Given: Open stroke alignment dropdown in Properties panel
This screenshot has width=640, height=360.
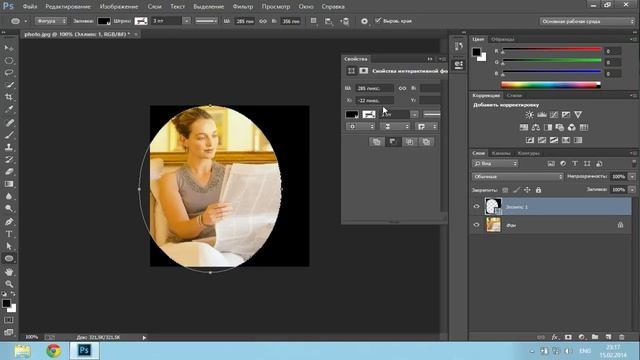Looking at the screenshot, I should coord(360,127).
